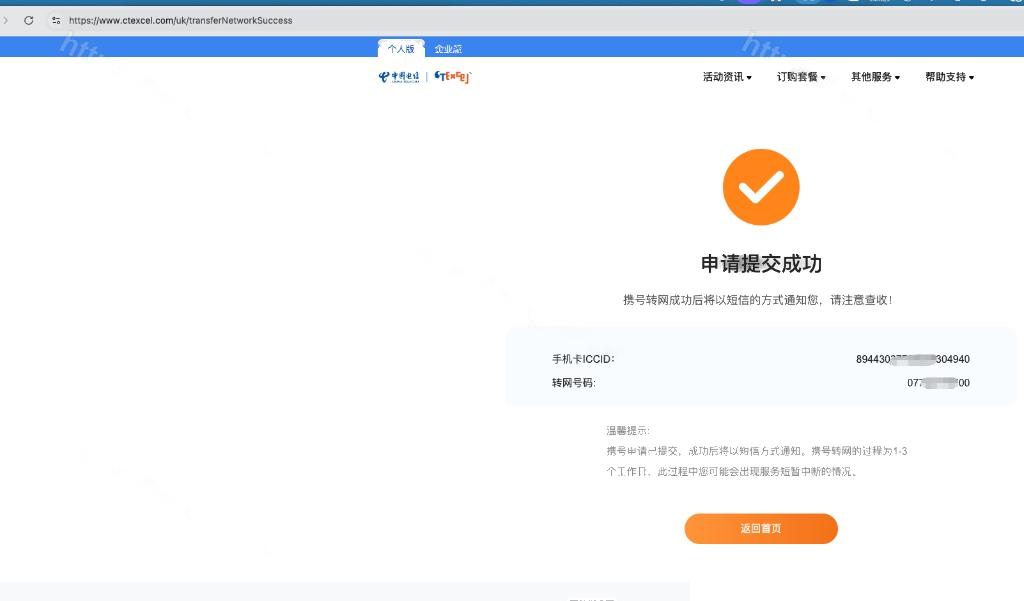Screen dimensions: 1024x601
Task: Click the 携号转网成功后 SMS notice text
Action: 758,300
